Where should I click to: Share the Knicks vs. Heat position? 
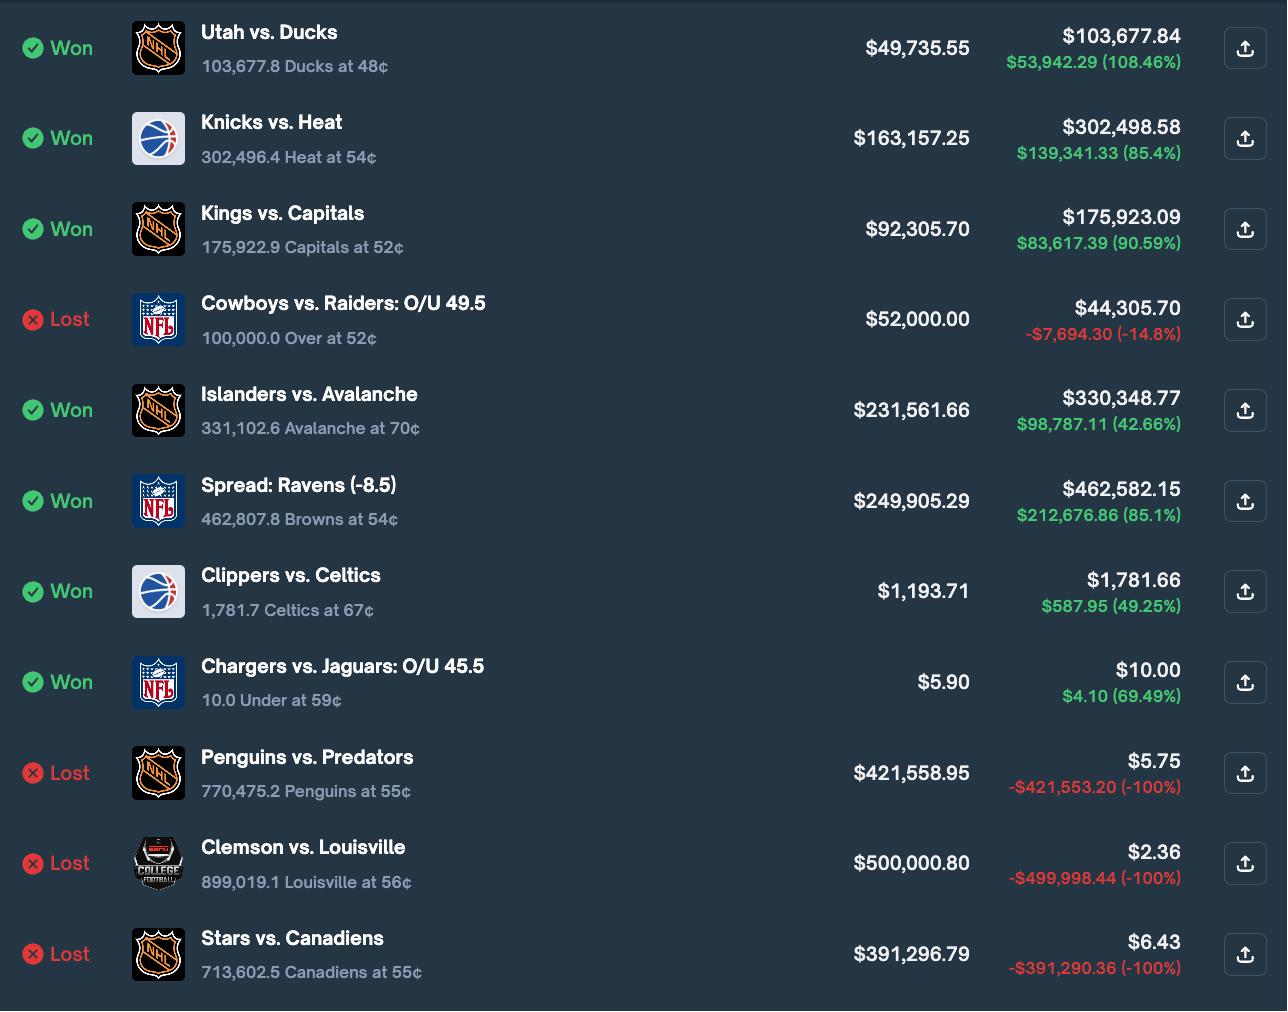[1245, 138]
